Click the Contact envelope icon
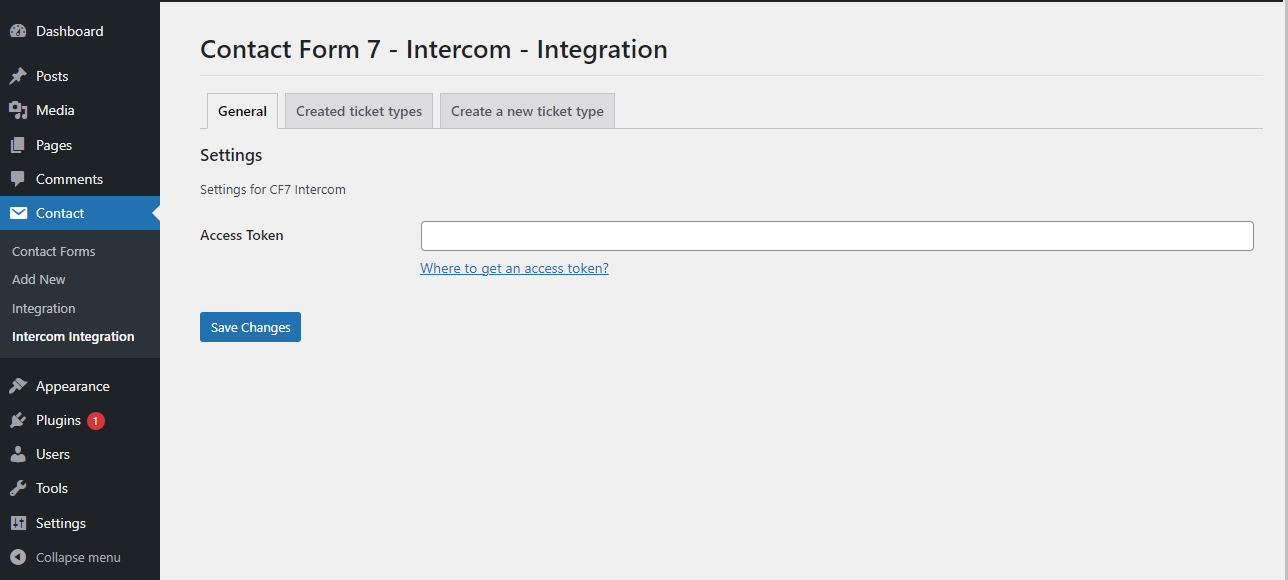Image resolution: width=1288 pixels, height=580 pixels. pos(18,213)
